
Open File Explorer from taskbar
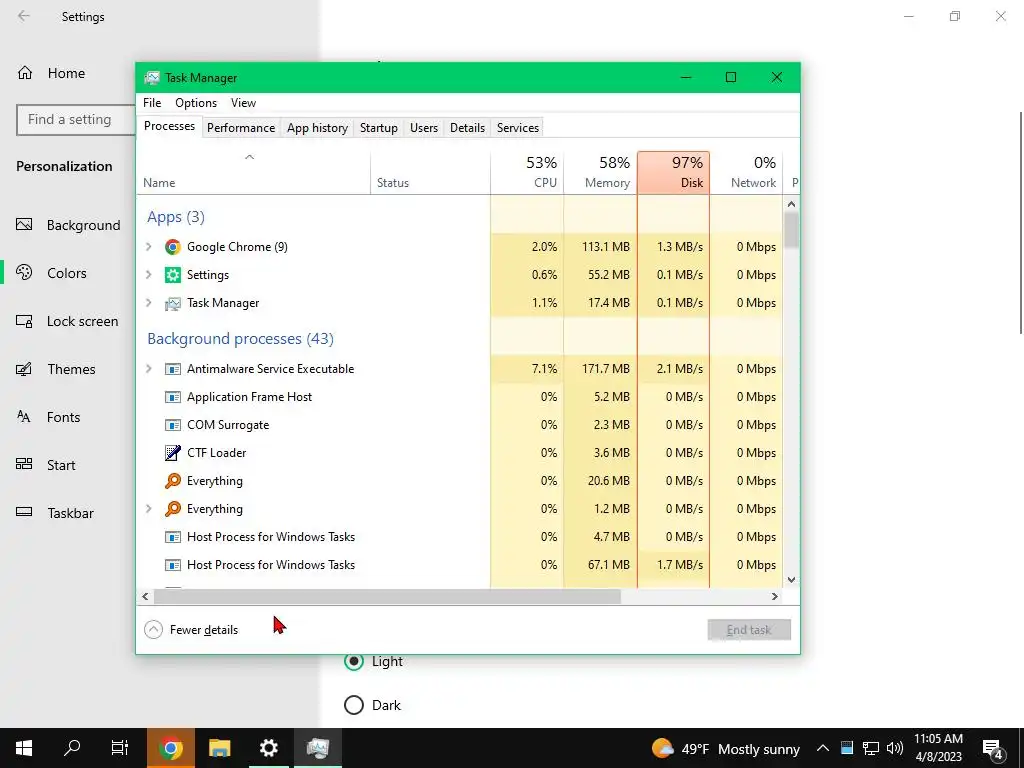219,748
